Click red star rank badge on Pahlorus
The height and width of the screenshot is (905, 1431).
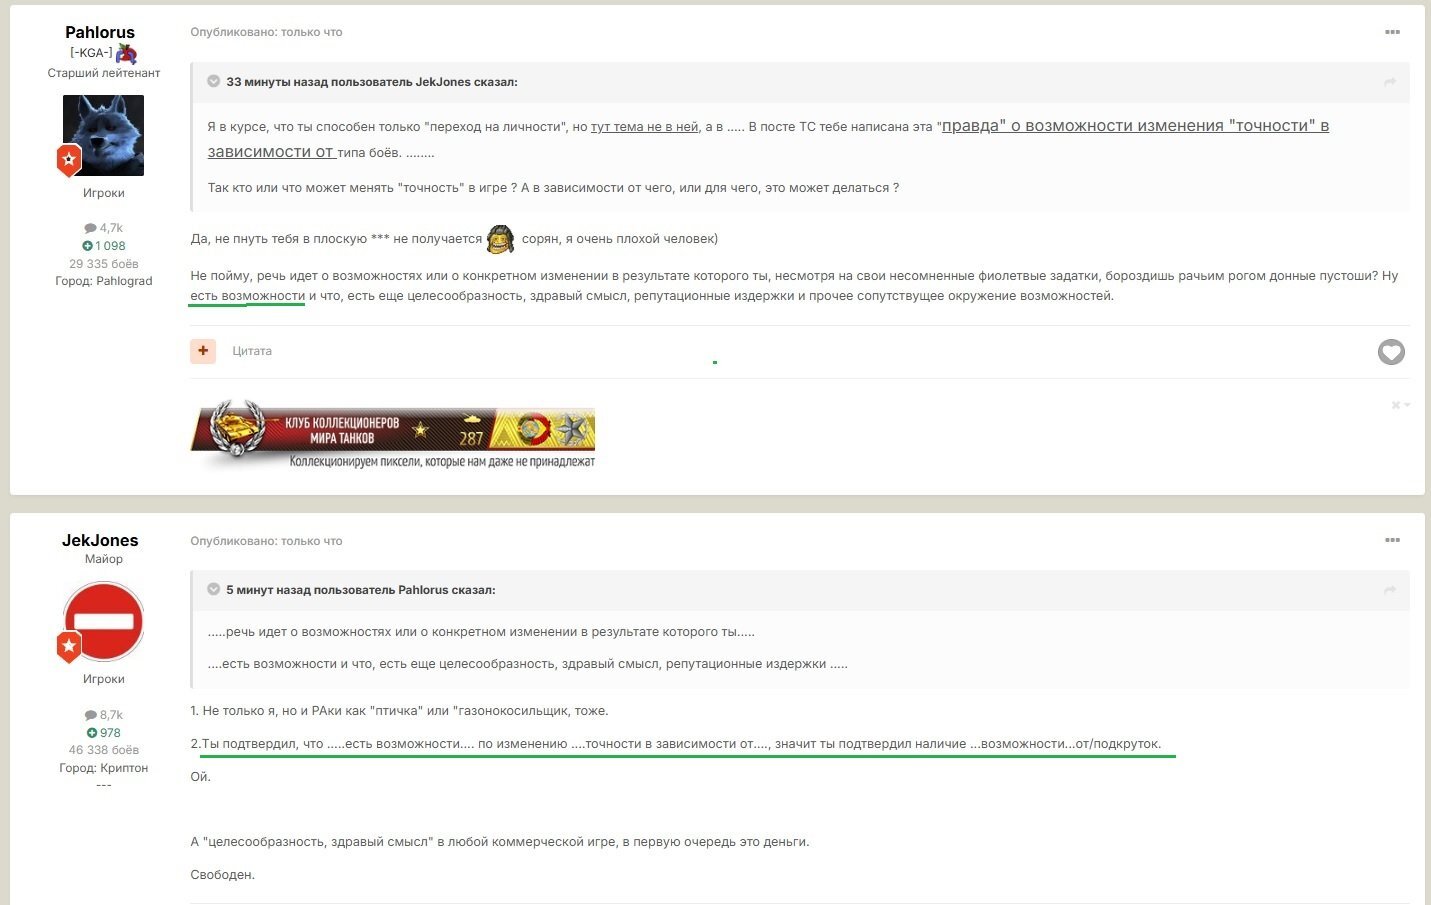pyautogui.click(x=69, y=160)
